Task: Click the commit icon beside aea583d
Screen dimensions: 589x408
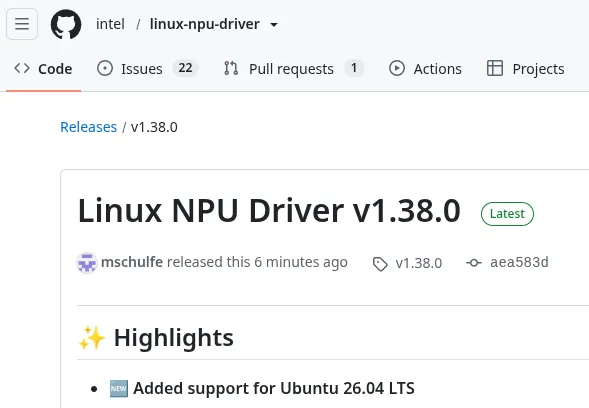Action: coord(474,263)
